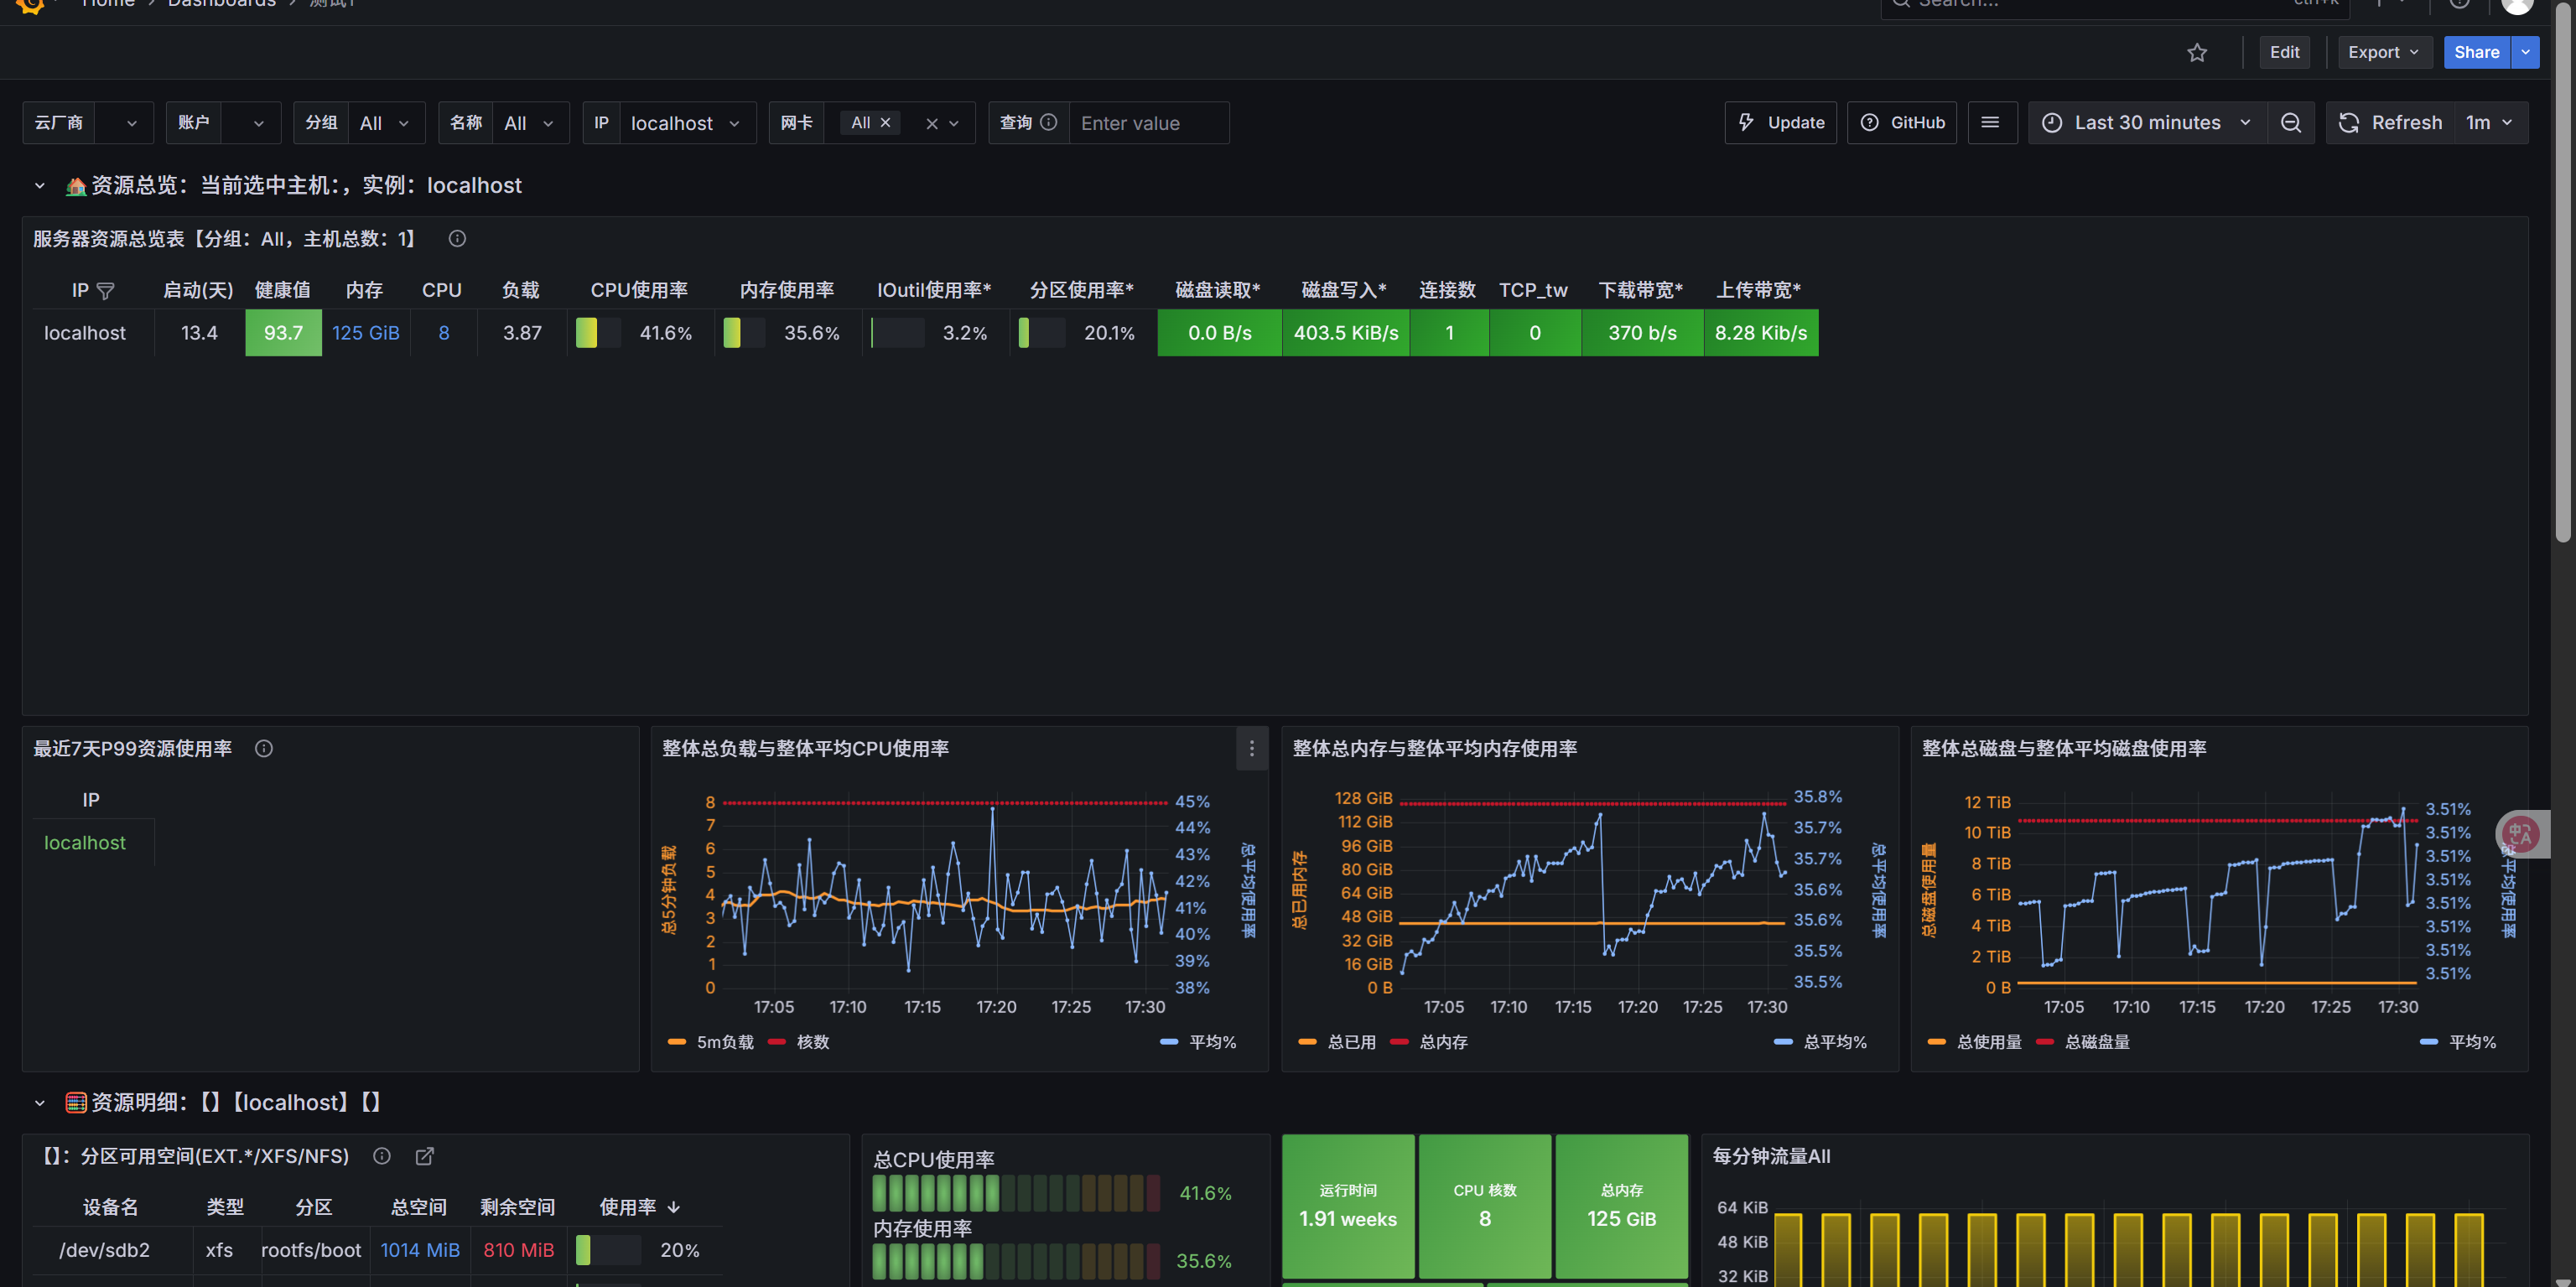Open the Export menu
The width and height of the screenshot is (2576, 1287).
pos(2383,53)
